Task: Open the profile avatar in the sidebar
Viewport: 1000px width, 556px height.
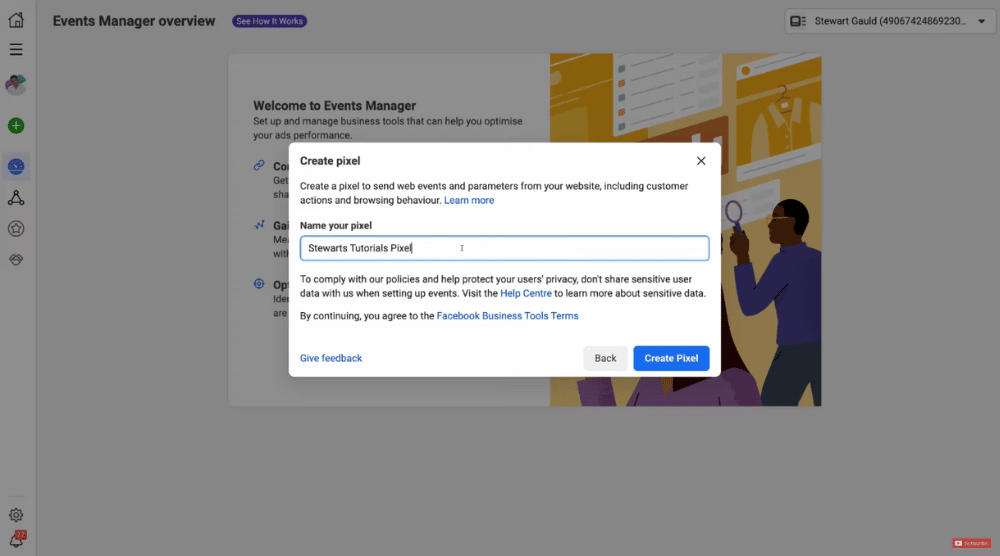Action: (x=16, y=85)
